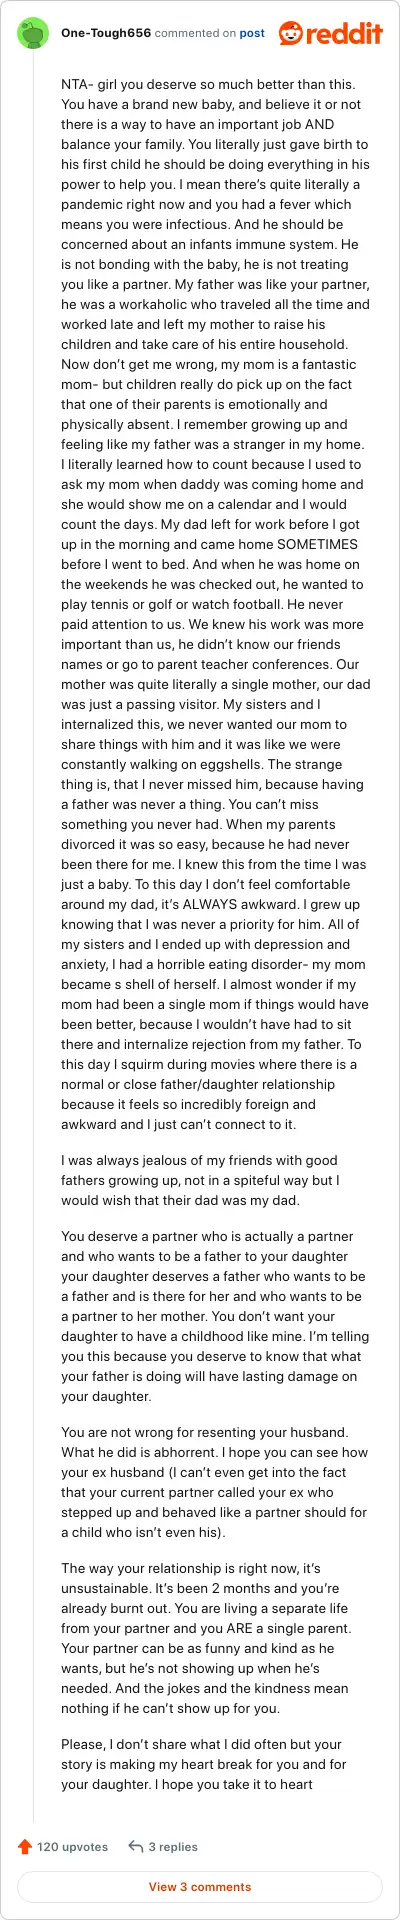Click the "View 3 comments" button
400x1920 pixels.
[x=200, y=1886]
